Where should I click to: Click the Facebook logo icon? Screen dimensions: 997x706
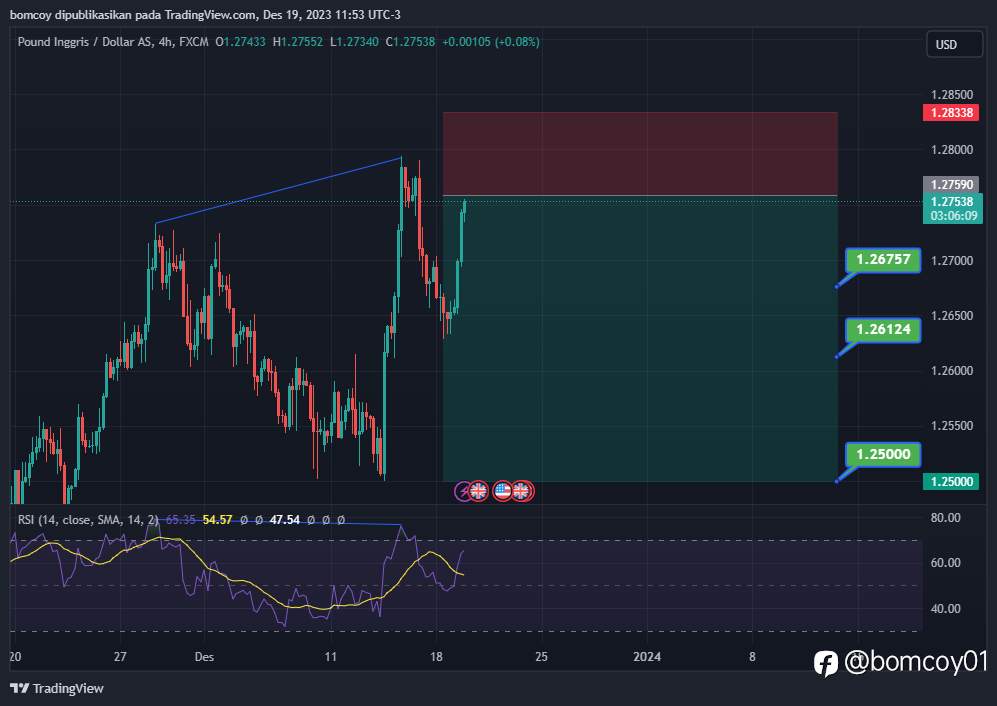tap(825, 663)
